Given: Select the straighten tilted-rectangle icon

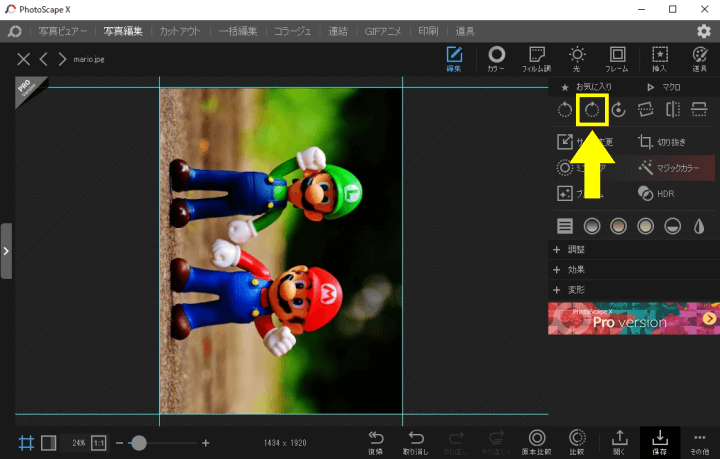Looking at the screenshot, I should click(x=646, y=110).
